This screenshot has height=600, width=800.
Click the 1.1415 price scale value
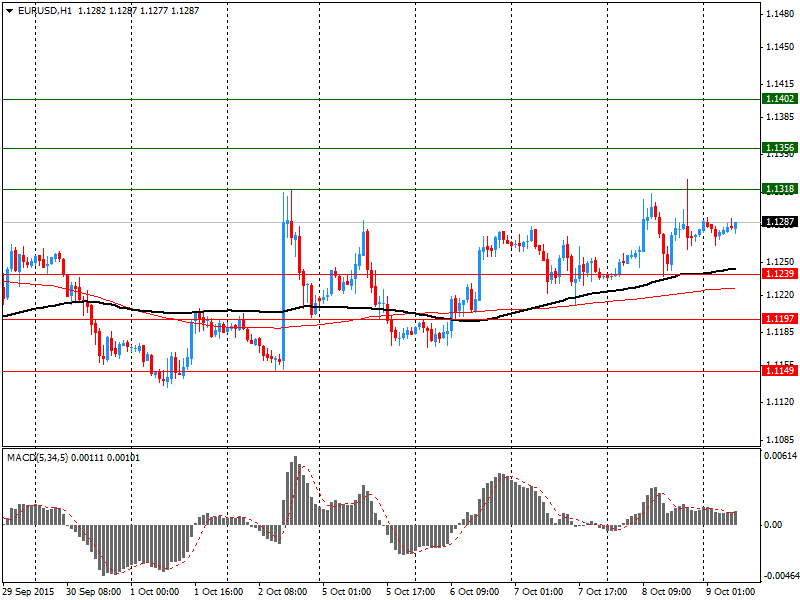(x=780, y=84)
